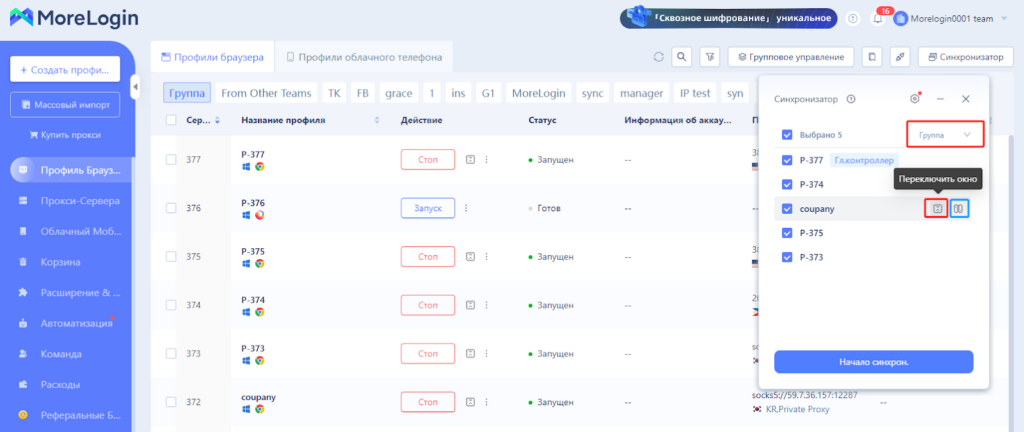The image size is (1024, 432).
Task: Click the search magnifier icon in toolbar
Action: pyautogui.click(x=683, y=57)
